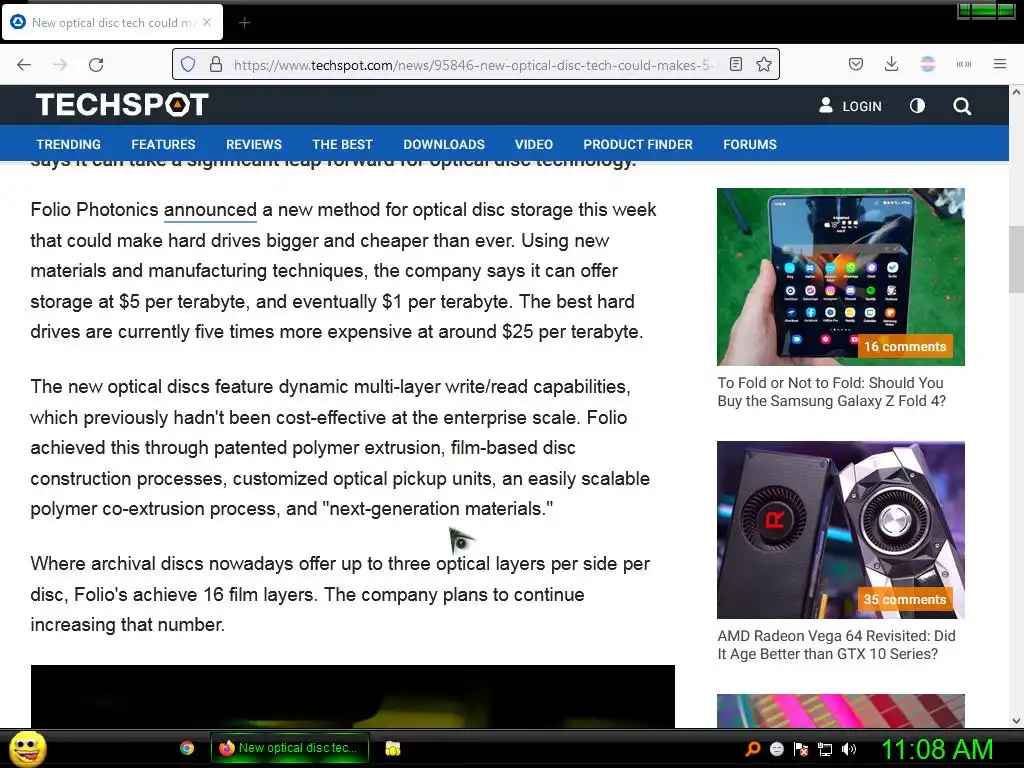Click the site security padlock icon

click(x=216, y=64)
